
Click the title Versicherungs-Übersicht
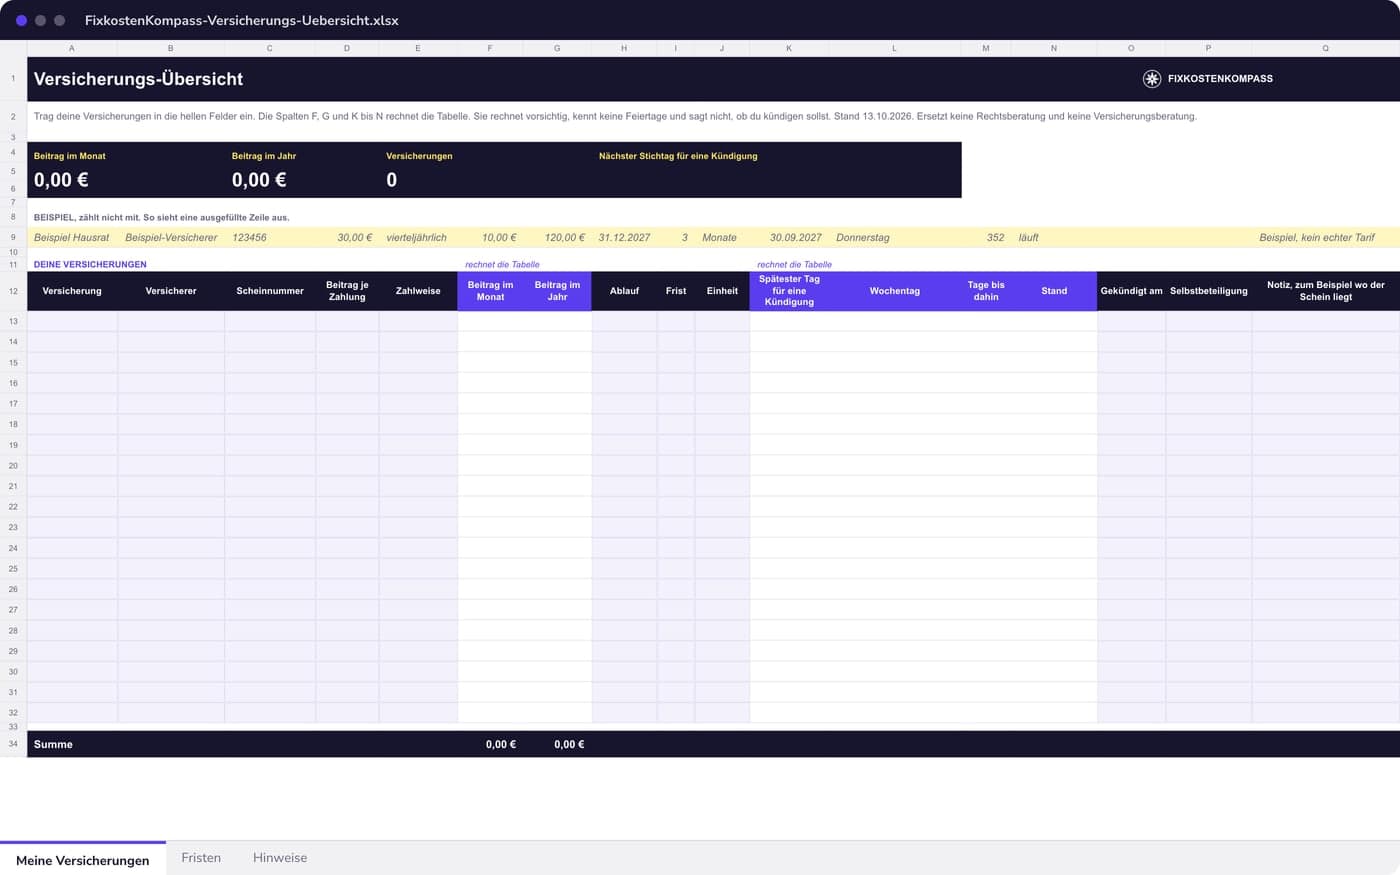138,79
